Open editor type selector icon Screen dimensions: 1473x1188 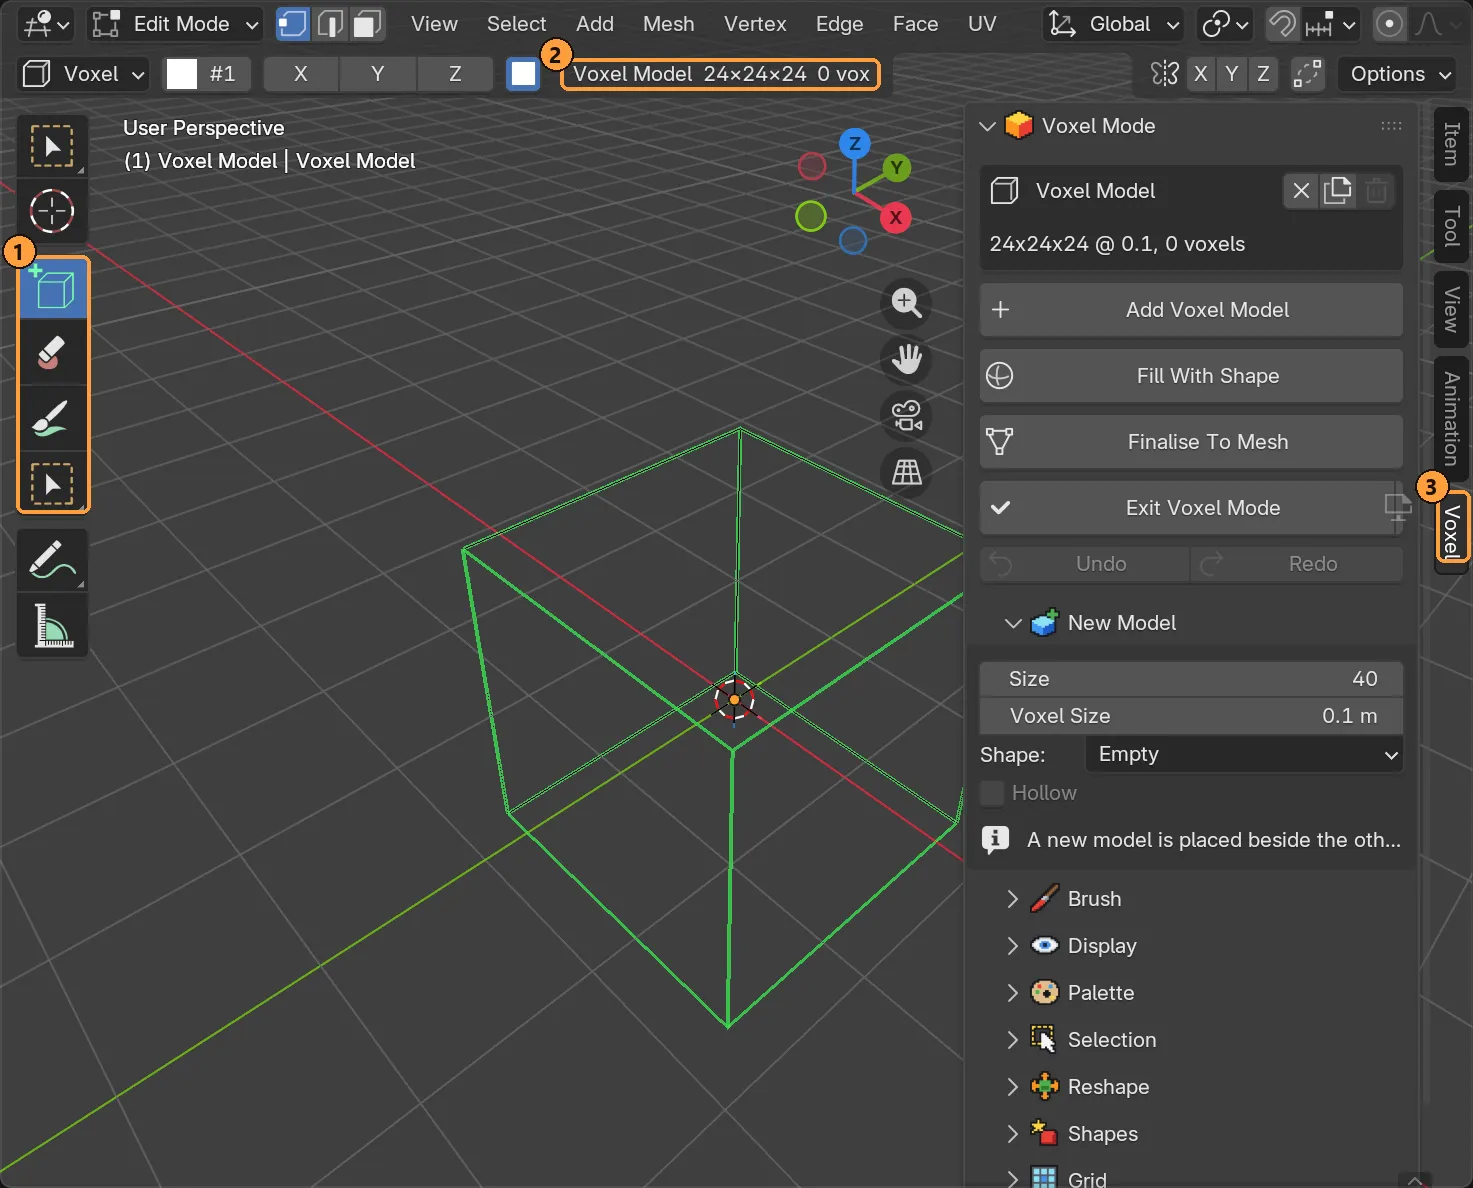click(46, 24)
